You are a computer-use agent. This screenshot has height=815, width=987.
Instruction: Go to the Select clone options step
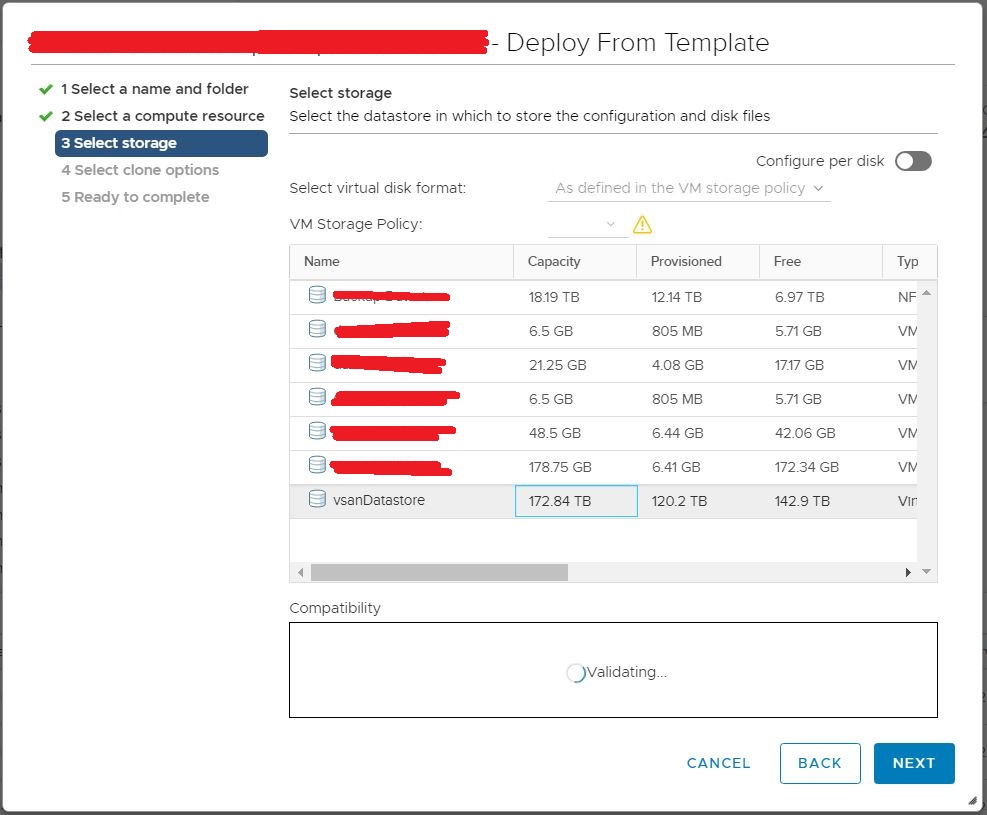(140, 170)
